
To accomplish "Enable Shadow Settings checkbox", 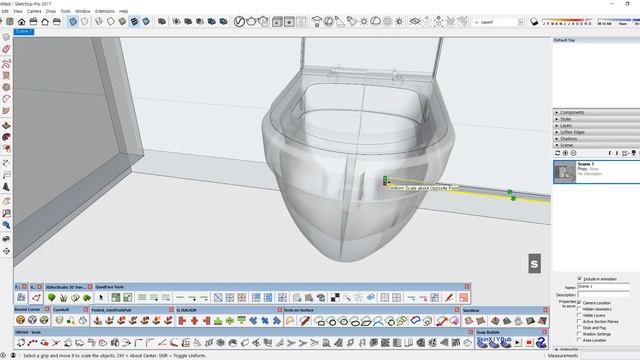I will 579,333.
